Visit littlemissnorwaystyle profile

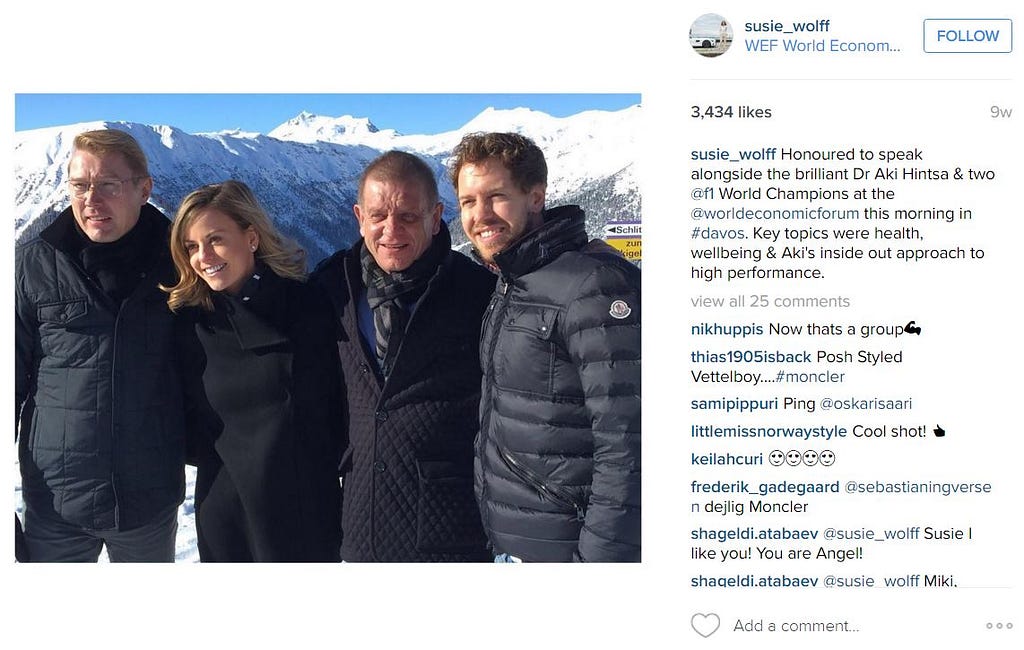pyautogui.click(x=769, y=432)
